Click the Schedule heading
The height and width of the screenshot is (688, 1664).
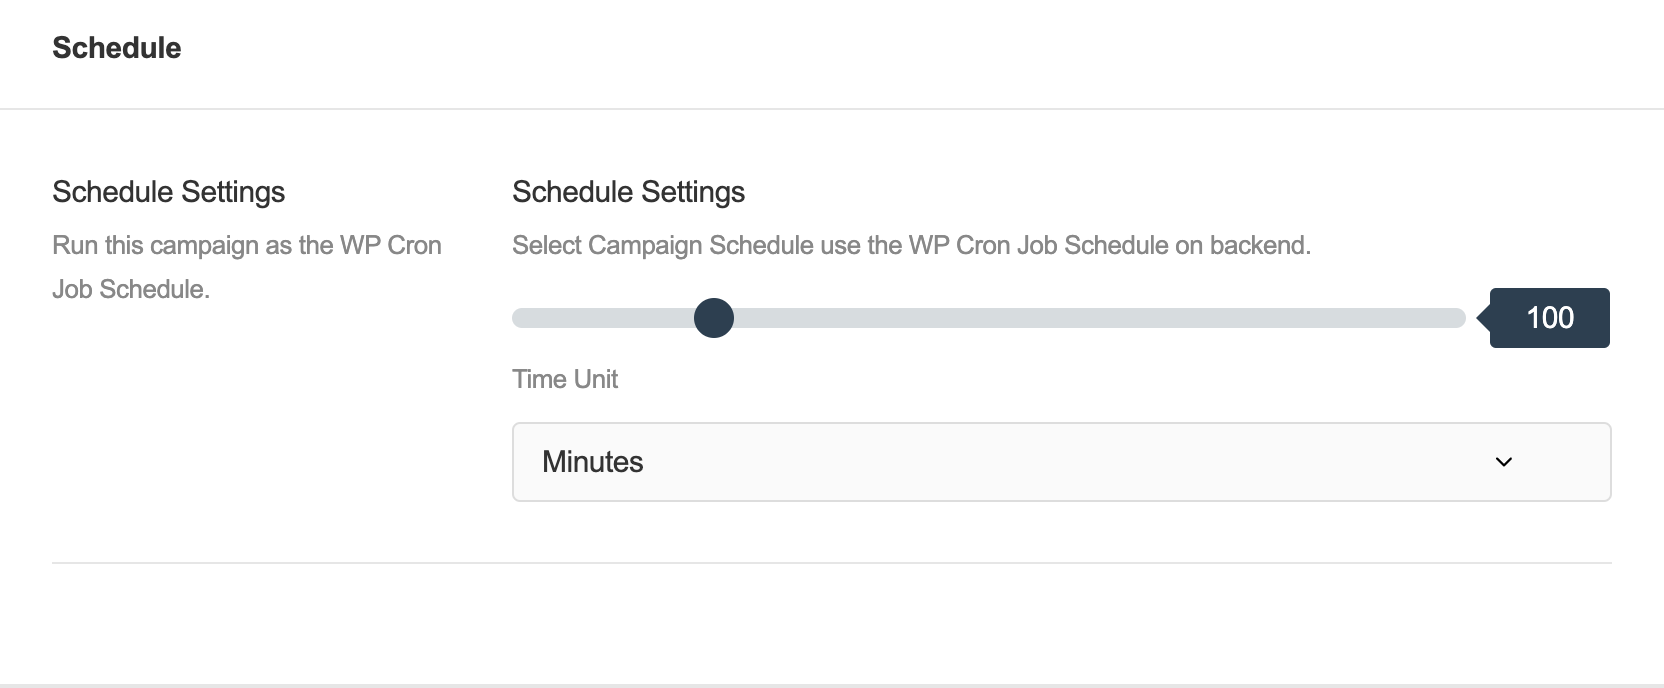116,47
